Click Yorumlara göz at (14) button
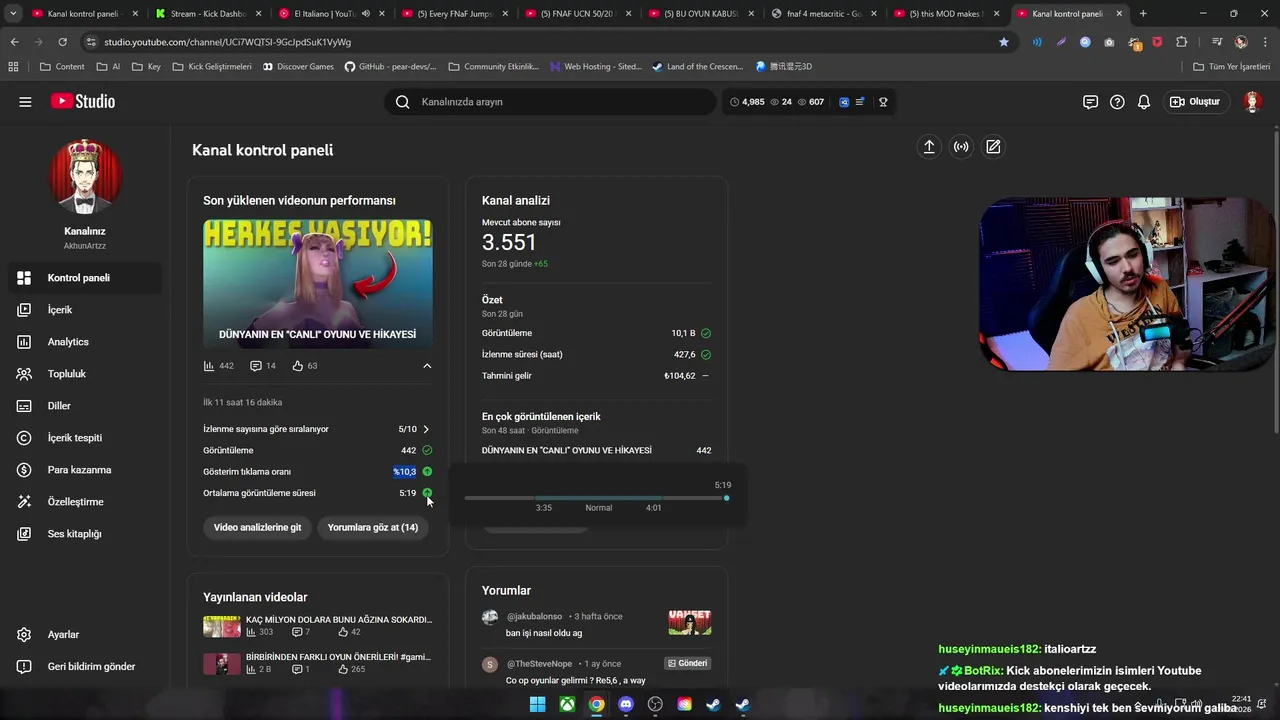Viewport: 1280px width, 720px height. (373, 527)
